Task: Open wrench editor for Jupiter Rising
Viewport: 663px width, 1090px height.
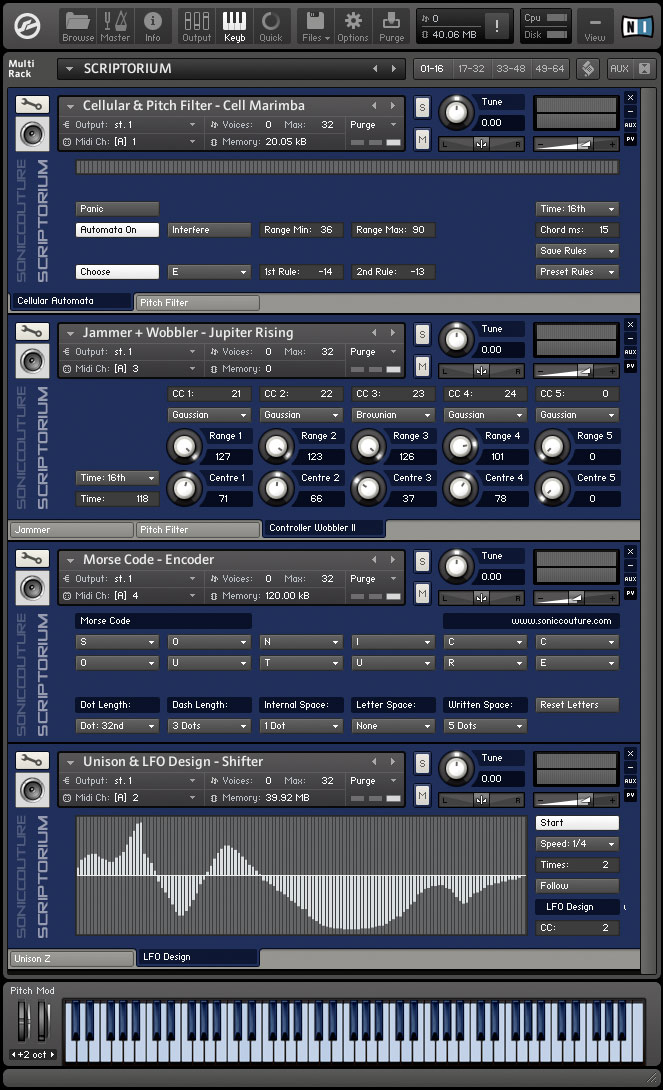Action: [32, 332]
